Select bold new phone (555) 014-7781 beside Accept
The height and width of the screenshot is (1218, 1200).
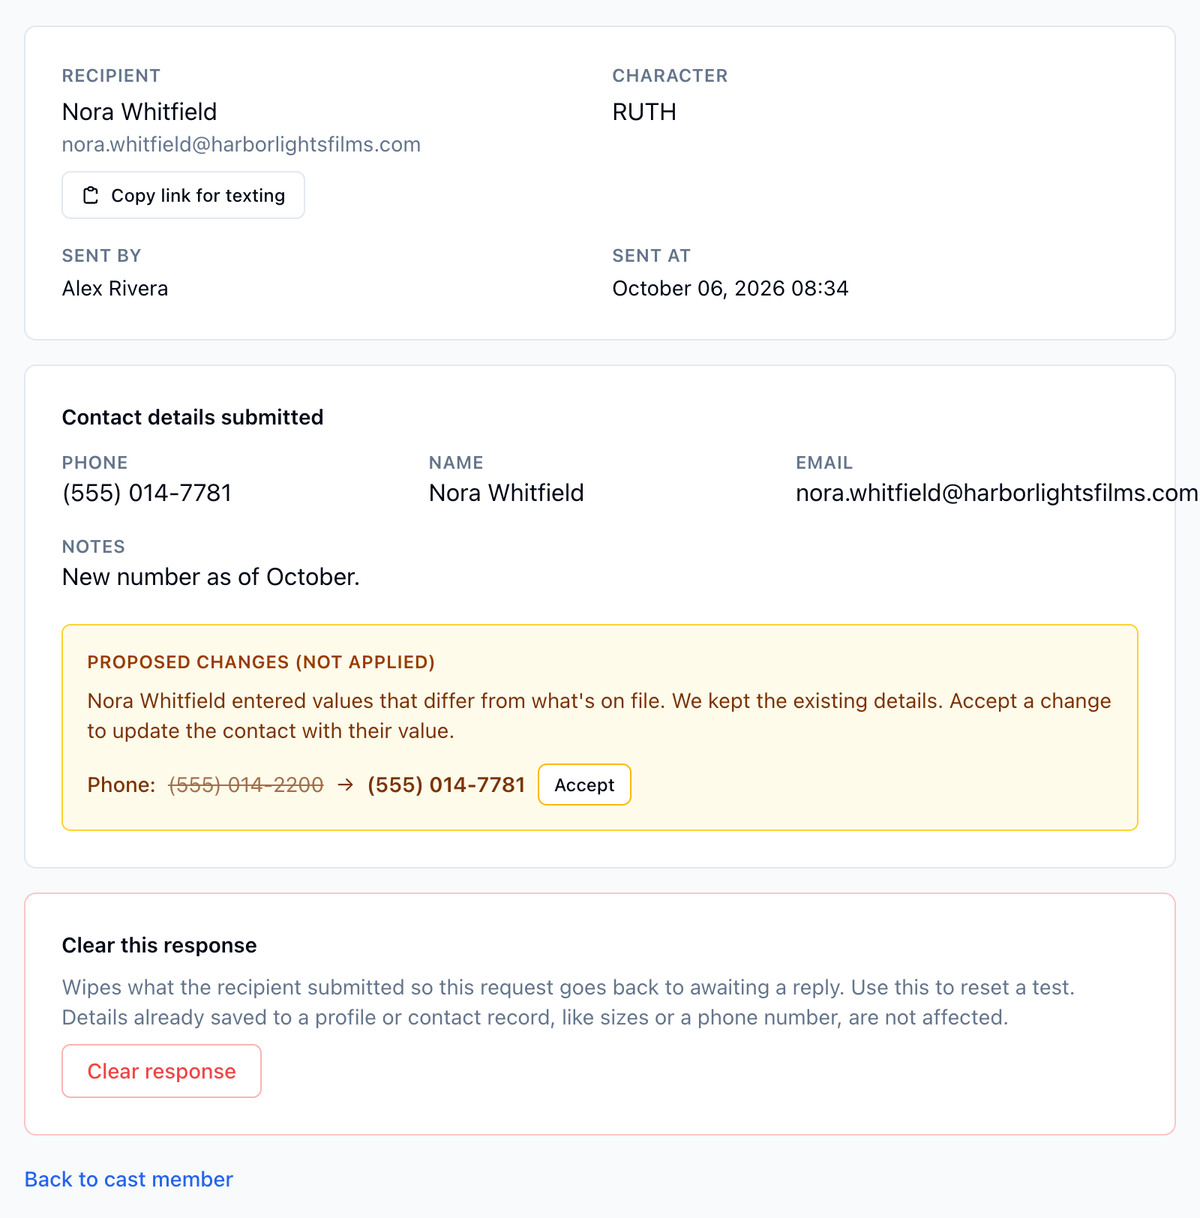[446, 785]
